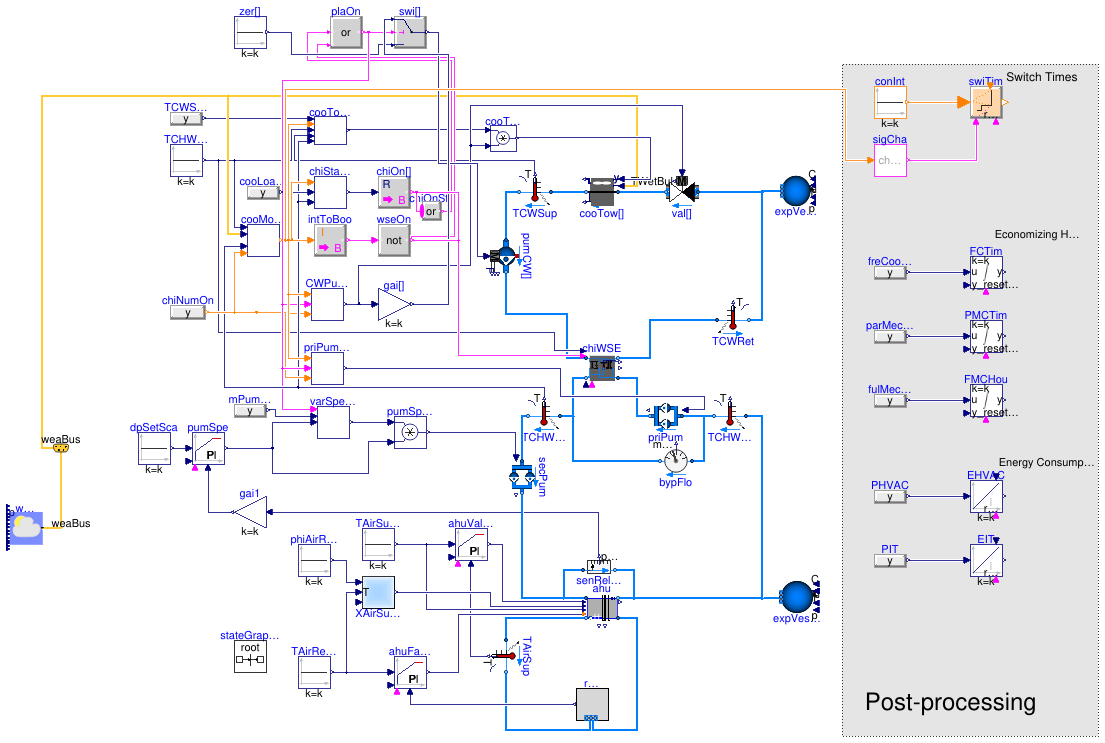Image resolution: width=1105 pixels, height=743 pixels.
Task: Select the FCTim timer block
Action: [987, 272]
